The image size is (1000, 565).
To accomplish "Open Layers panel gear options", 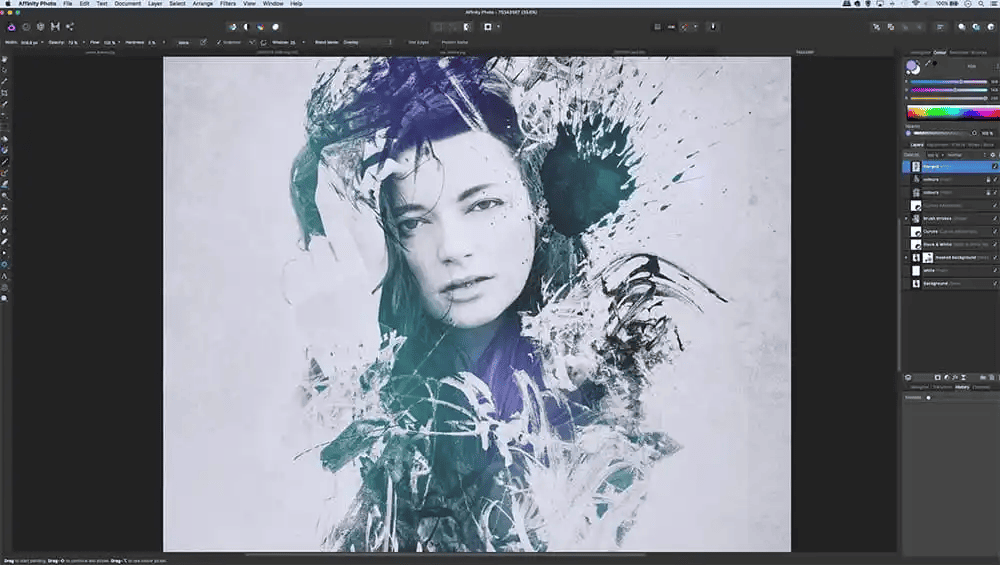I will 993,155.
